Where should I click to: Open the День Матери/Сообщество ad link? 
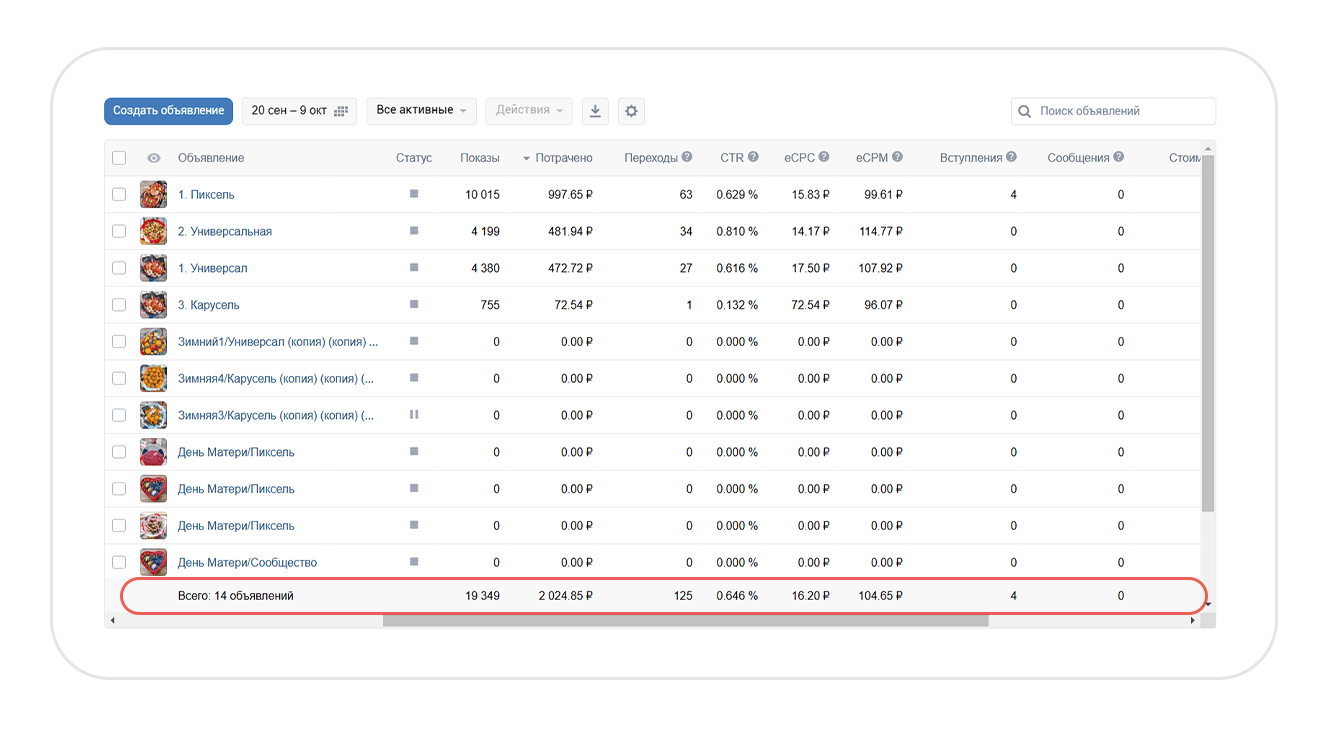point(247,563)
